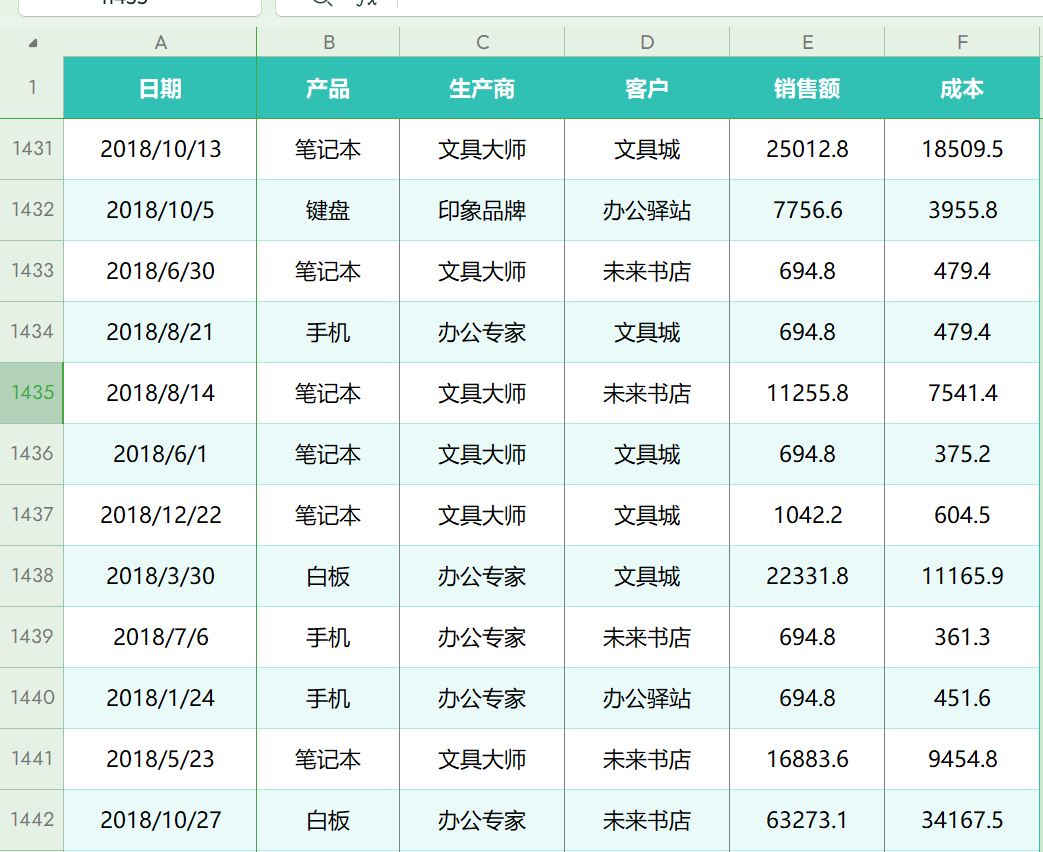Screen dimensions: 1043x852
Task: Select row header 1440
Action: pos(32,698)
